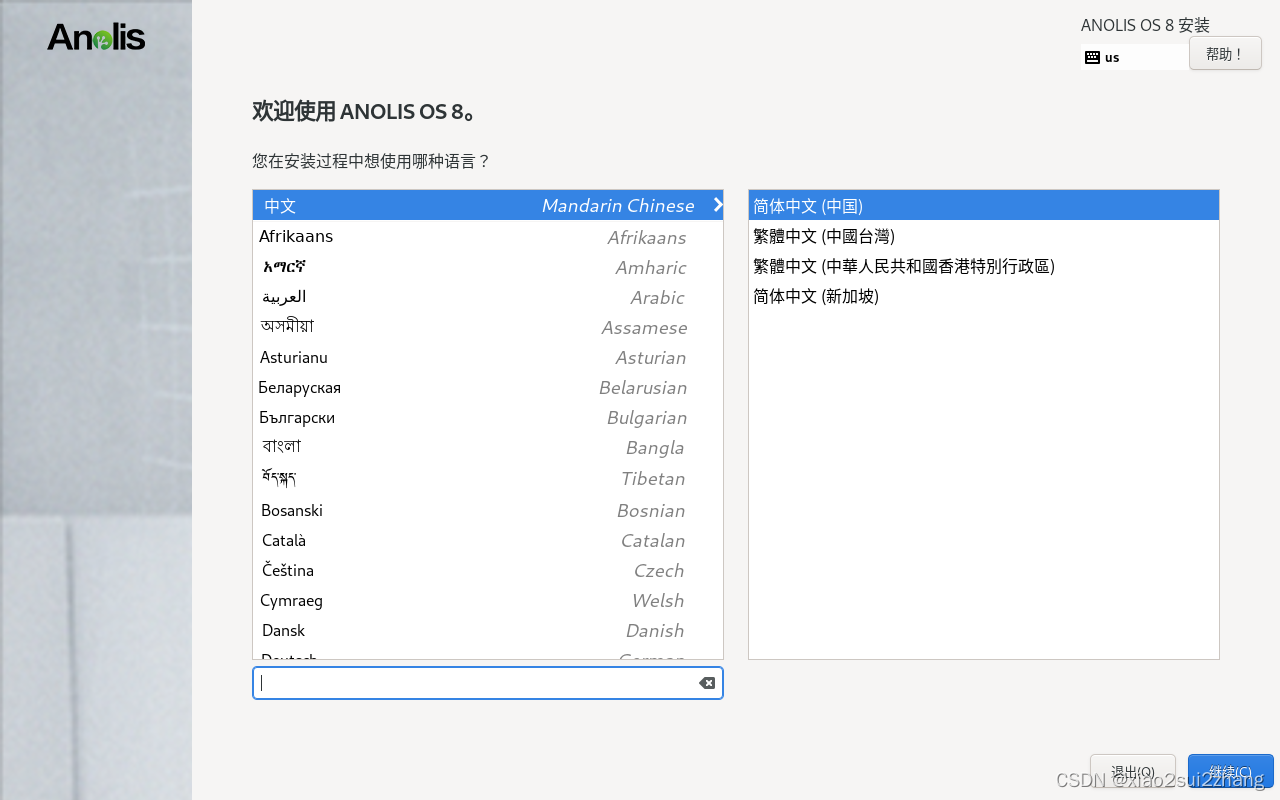Select 繁體中文 (香港特別行政區) locale
The image size is (1280, 800).
coord(903,266)
